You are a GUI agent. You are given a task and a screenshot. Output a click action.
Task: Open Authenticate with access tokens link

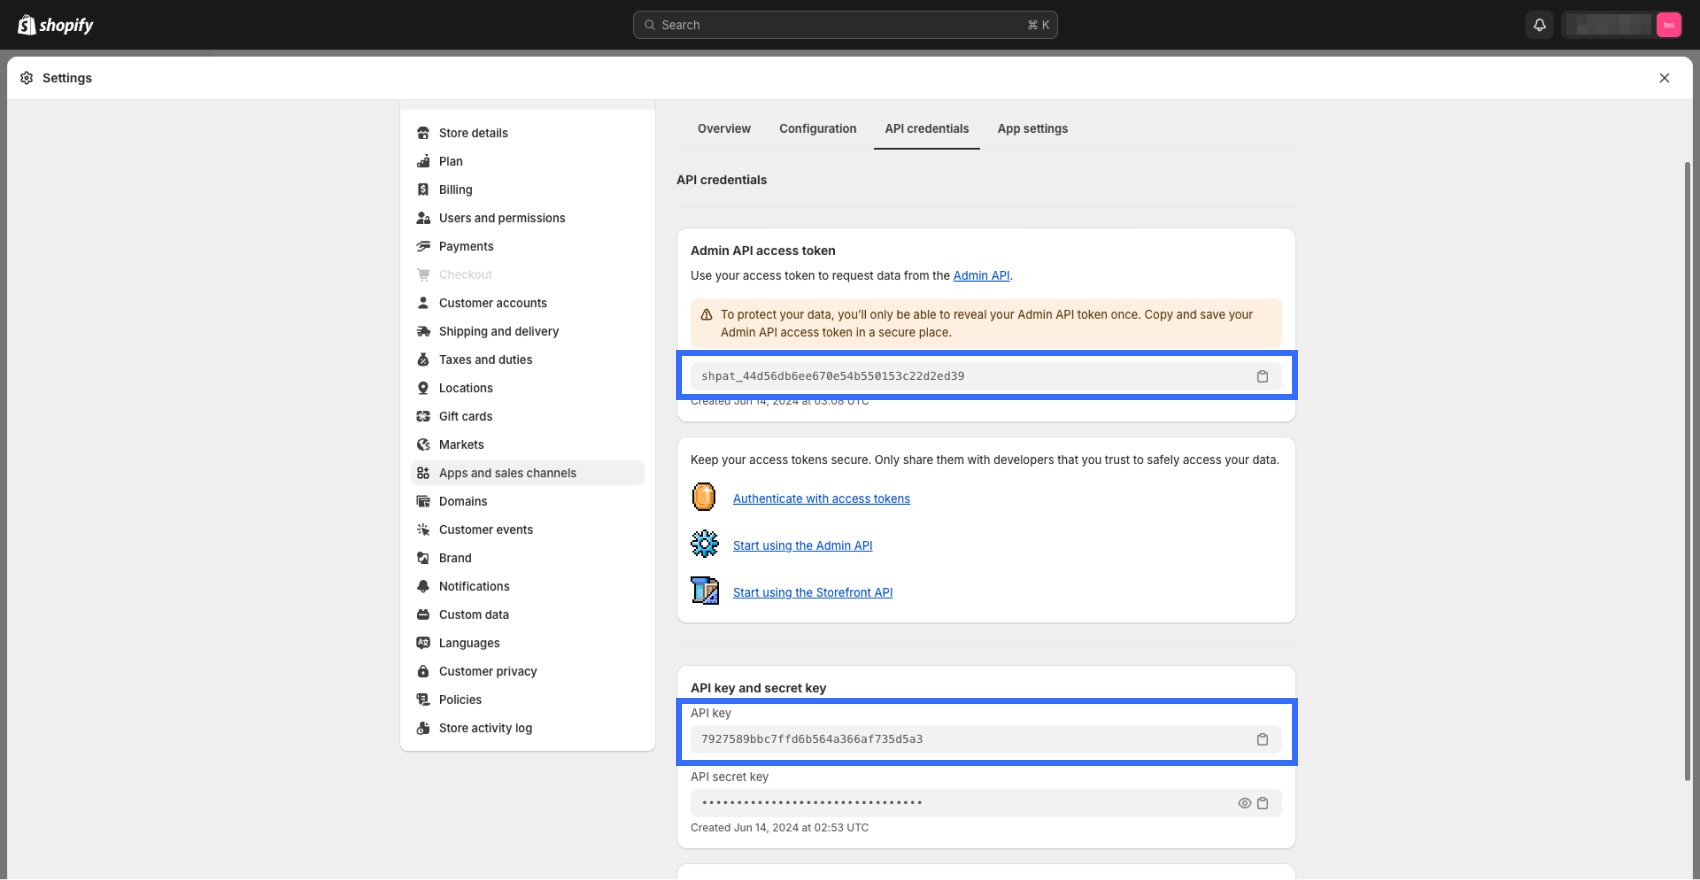[x=821, y=499]
